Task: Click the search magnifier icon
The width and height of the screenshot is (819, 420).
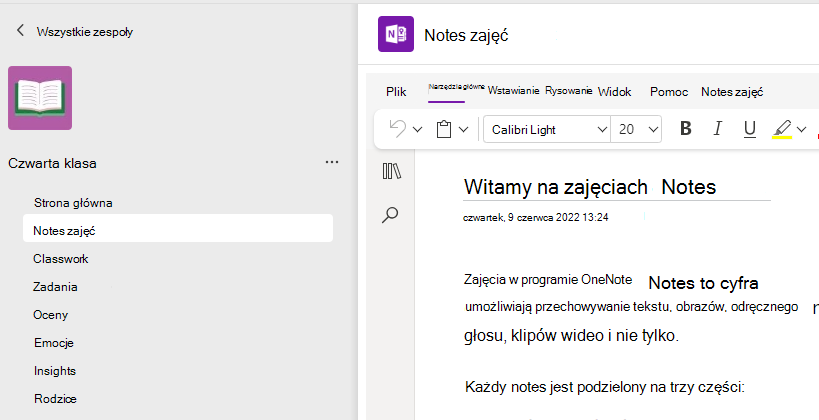Action: [390, 215]
